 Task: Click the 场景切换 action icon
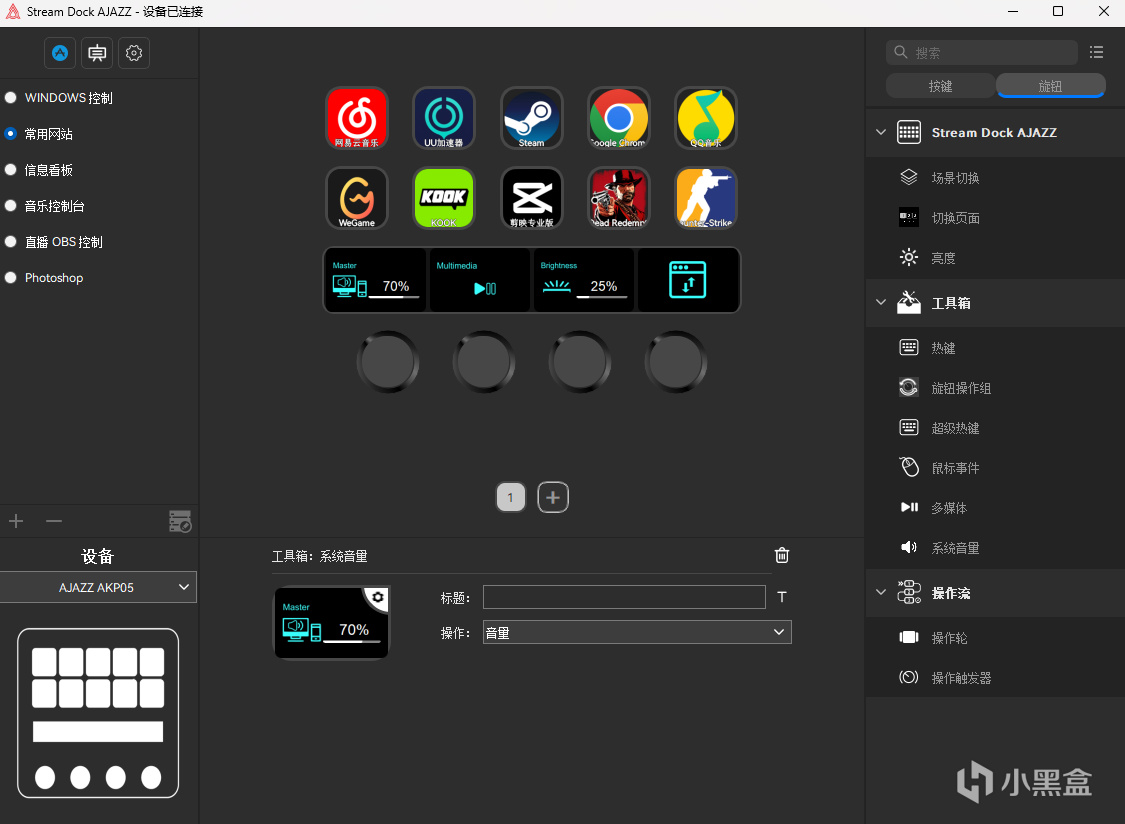909,177
